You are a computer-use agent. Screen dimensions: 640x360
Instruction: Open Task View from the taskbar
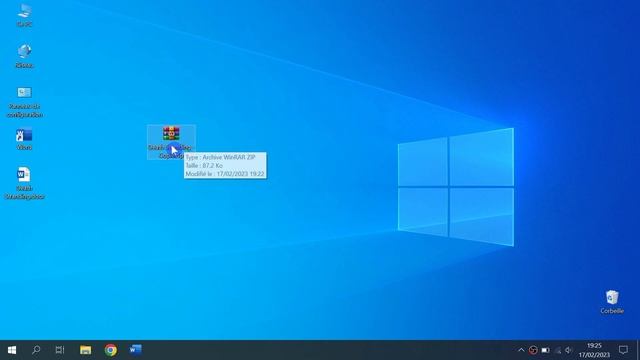tap(60, 350)
